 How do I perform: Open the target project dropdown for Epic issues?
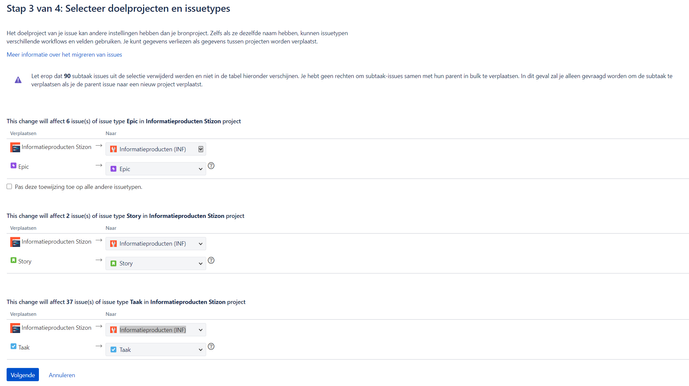[156, 149]
